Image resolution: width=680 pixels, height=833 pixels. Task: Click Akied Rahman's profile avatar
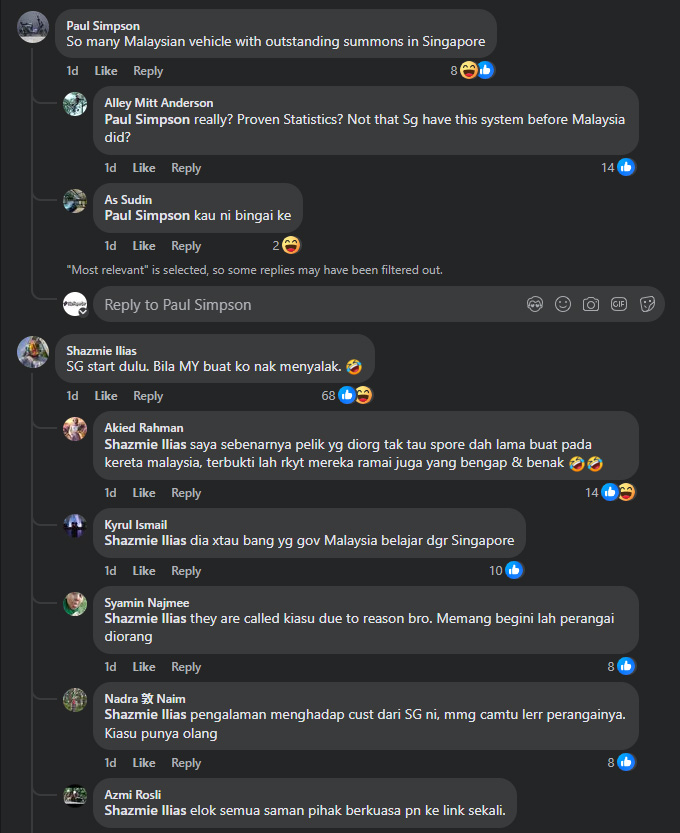click(75, 428)
